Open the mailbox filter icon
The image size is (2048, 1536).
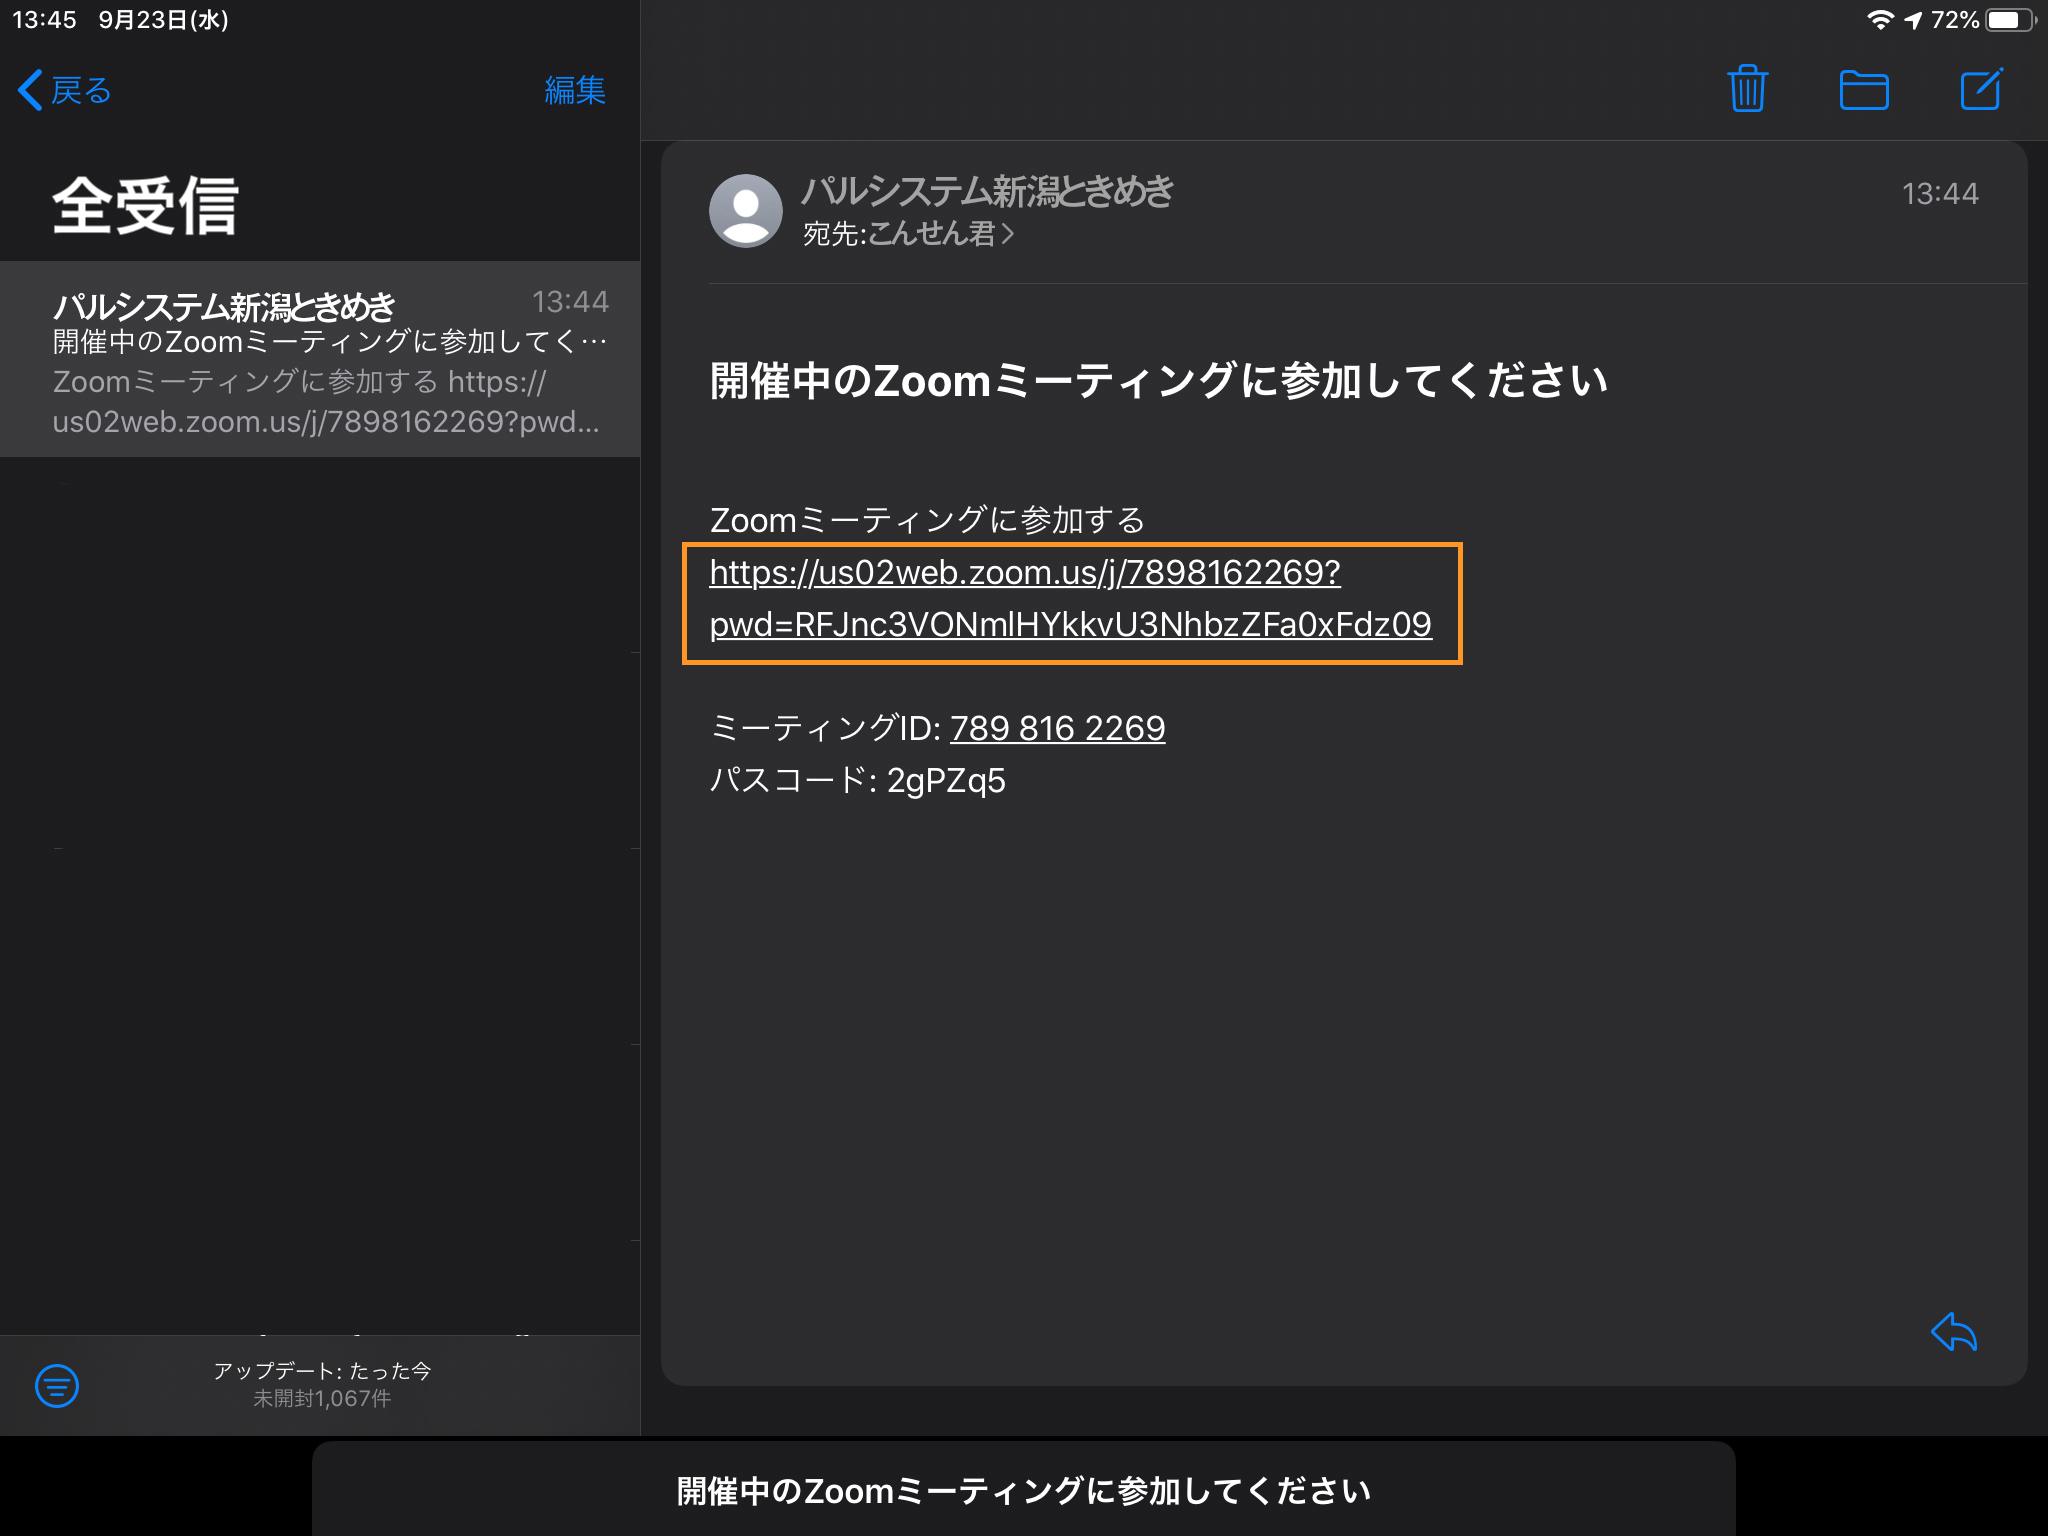57,1386
